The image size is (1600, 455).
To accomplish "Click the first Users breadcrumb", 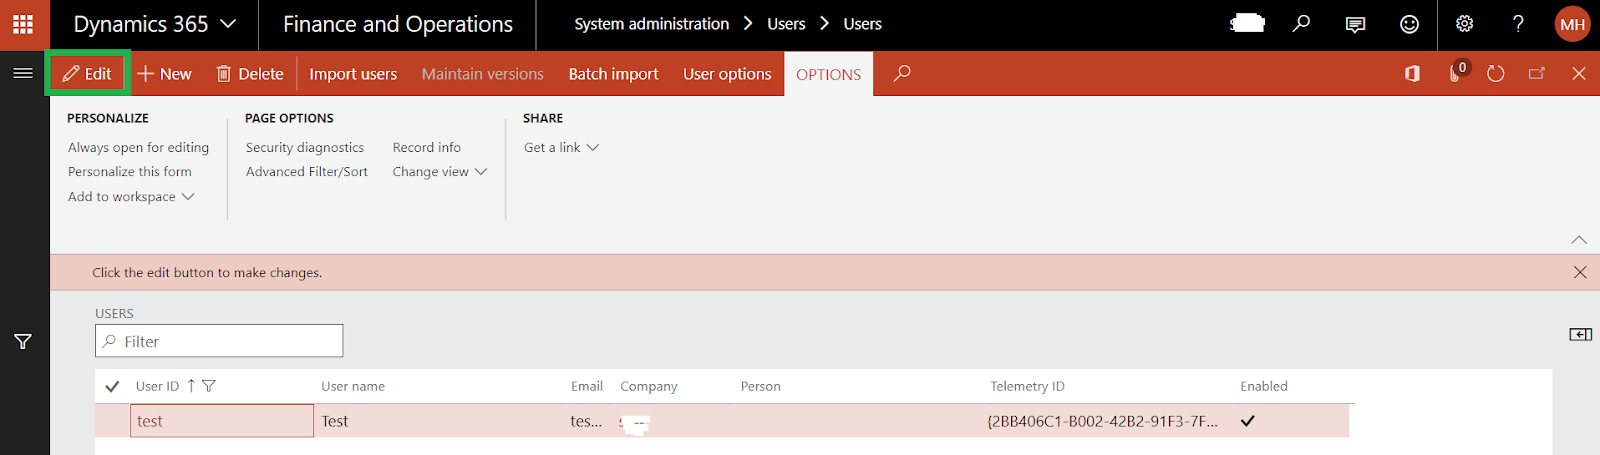I will click(786, 24).
